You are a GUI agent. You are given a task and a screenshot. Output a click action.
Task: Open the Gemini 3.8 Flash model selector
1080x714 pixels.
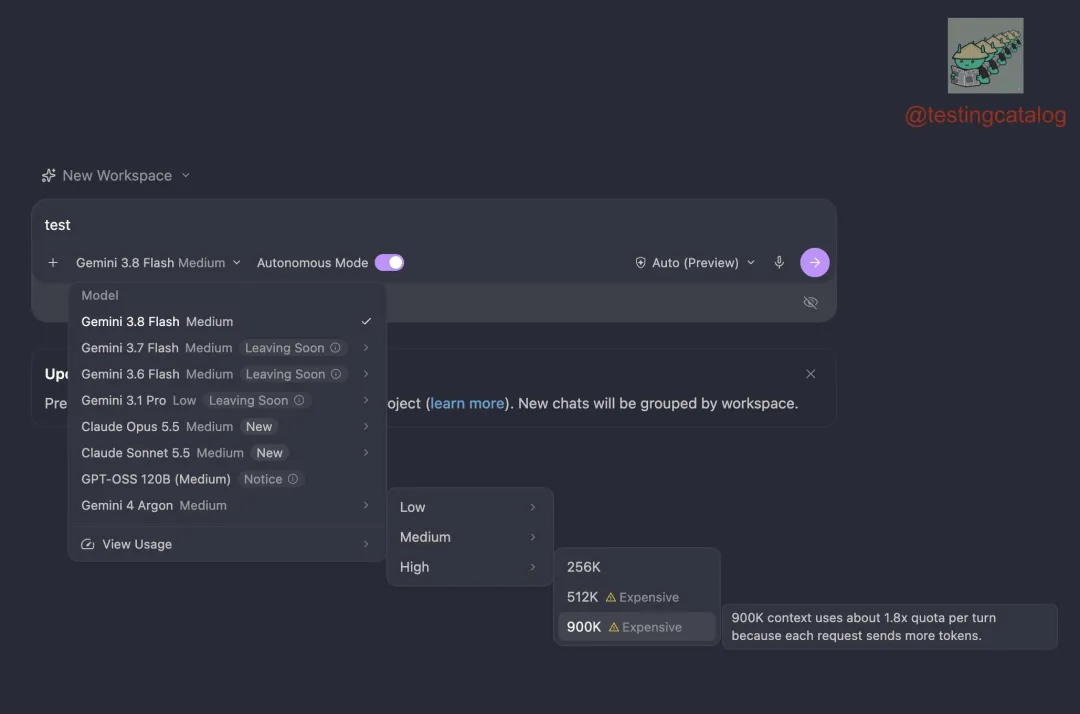158,262
